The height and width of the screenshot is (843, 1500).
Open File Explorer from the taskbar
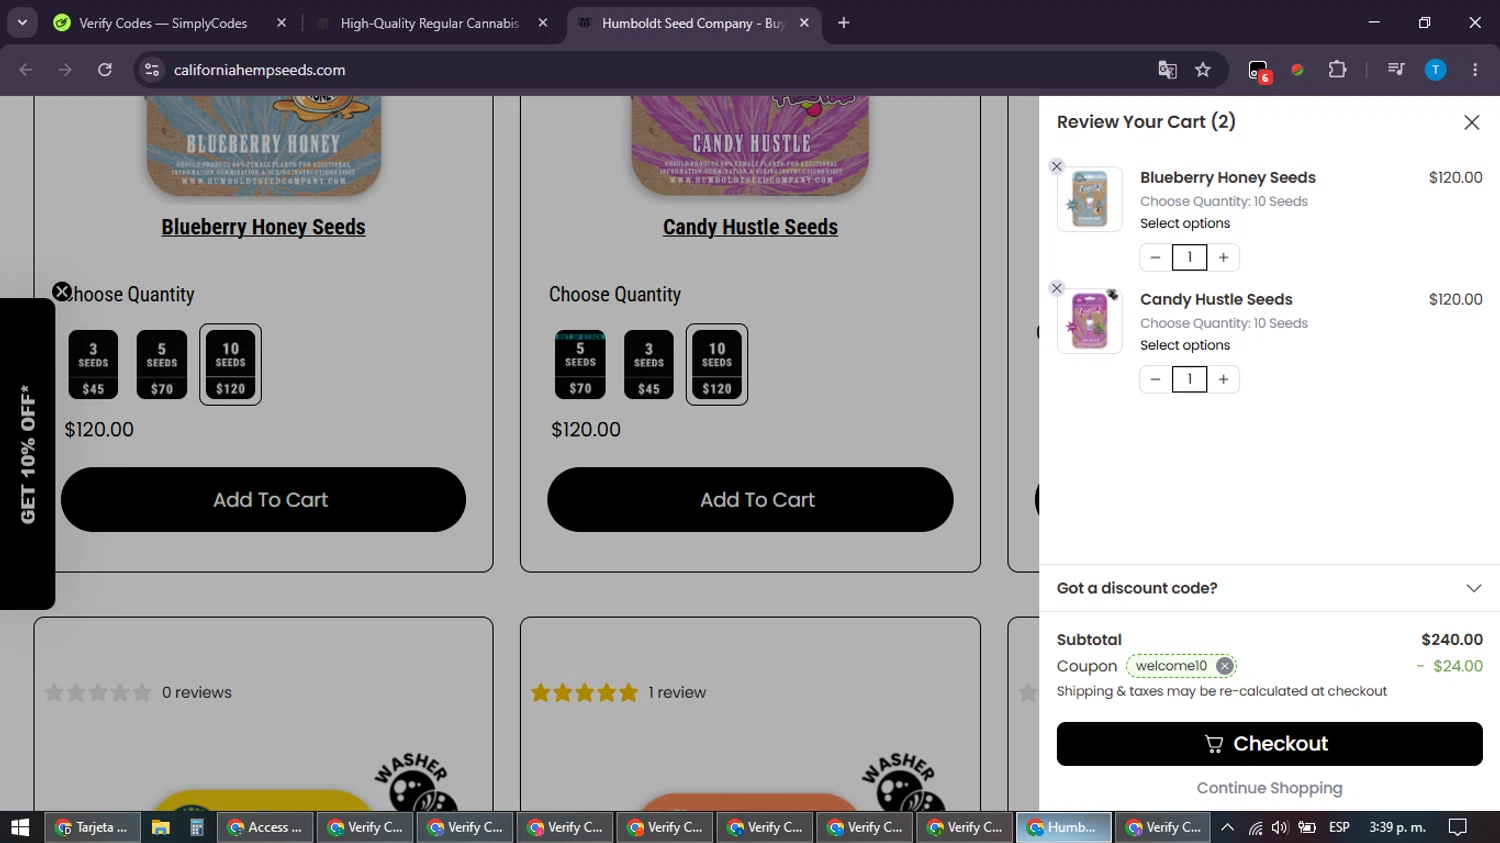pyautogui.click(x=160, y=827)
